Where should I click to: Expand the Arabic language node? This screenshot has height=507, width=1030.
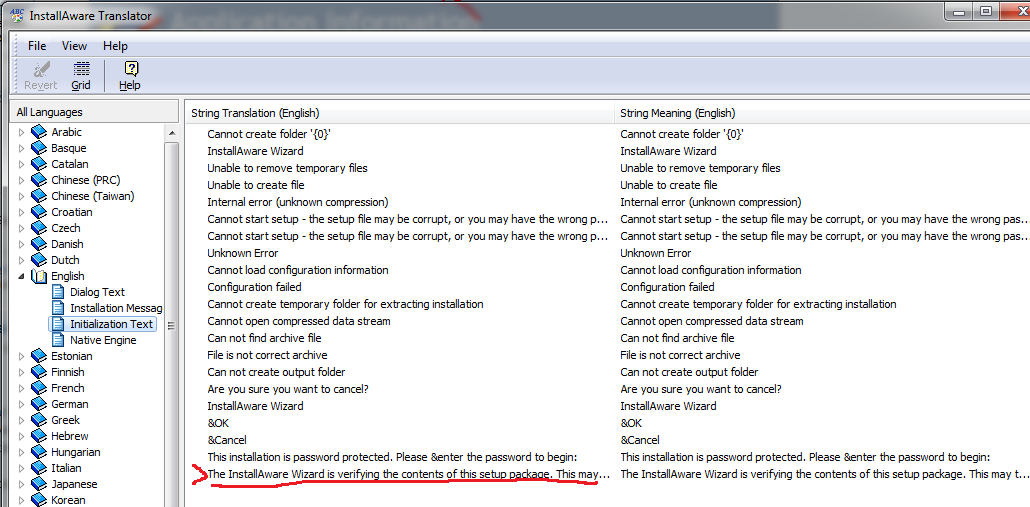click(22, 132)
